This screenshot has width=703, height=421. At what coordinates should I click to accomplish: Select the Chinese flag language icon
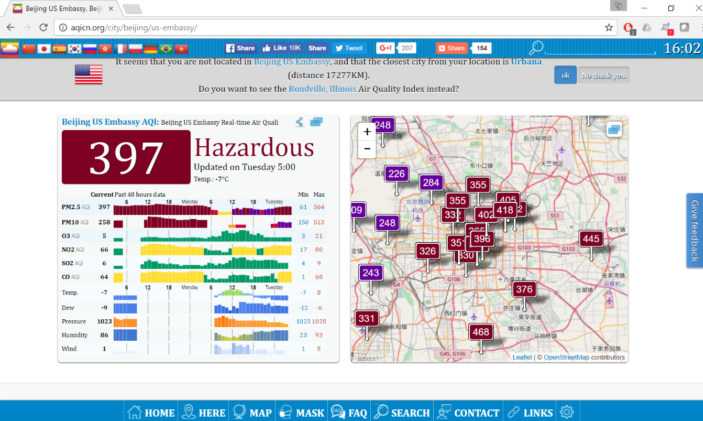(x=29, y=48)
